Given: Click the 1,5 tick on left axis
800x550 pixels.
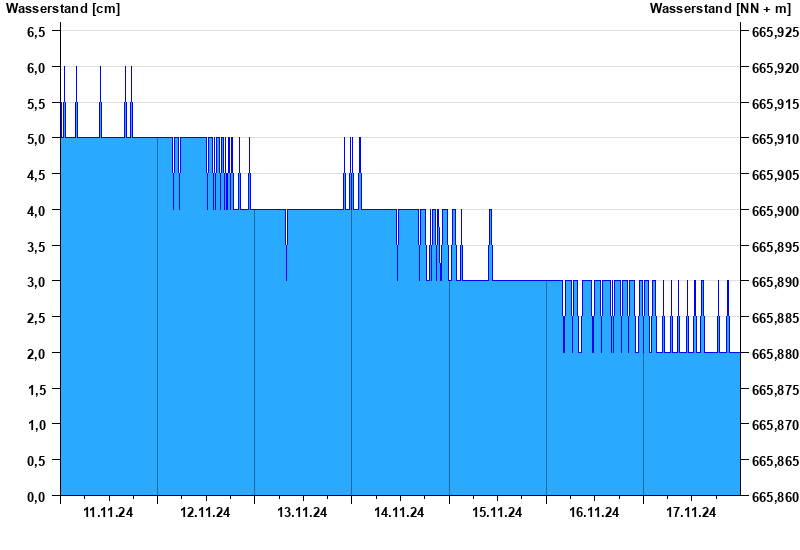Looking at the screenshot, I should coord(36,389).
